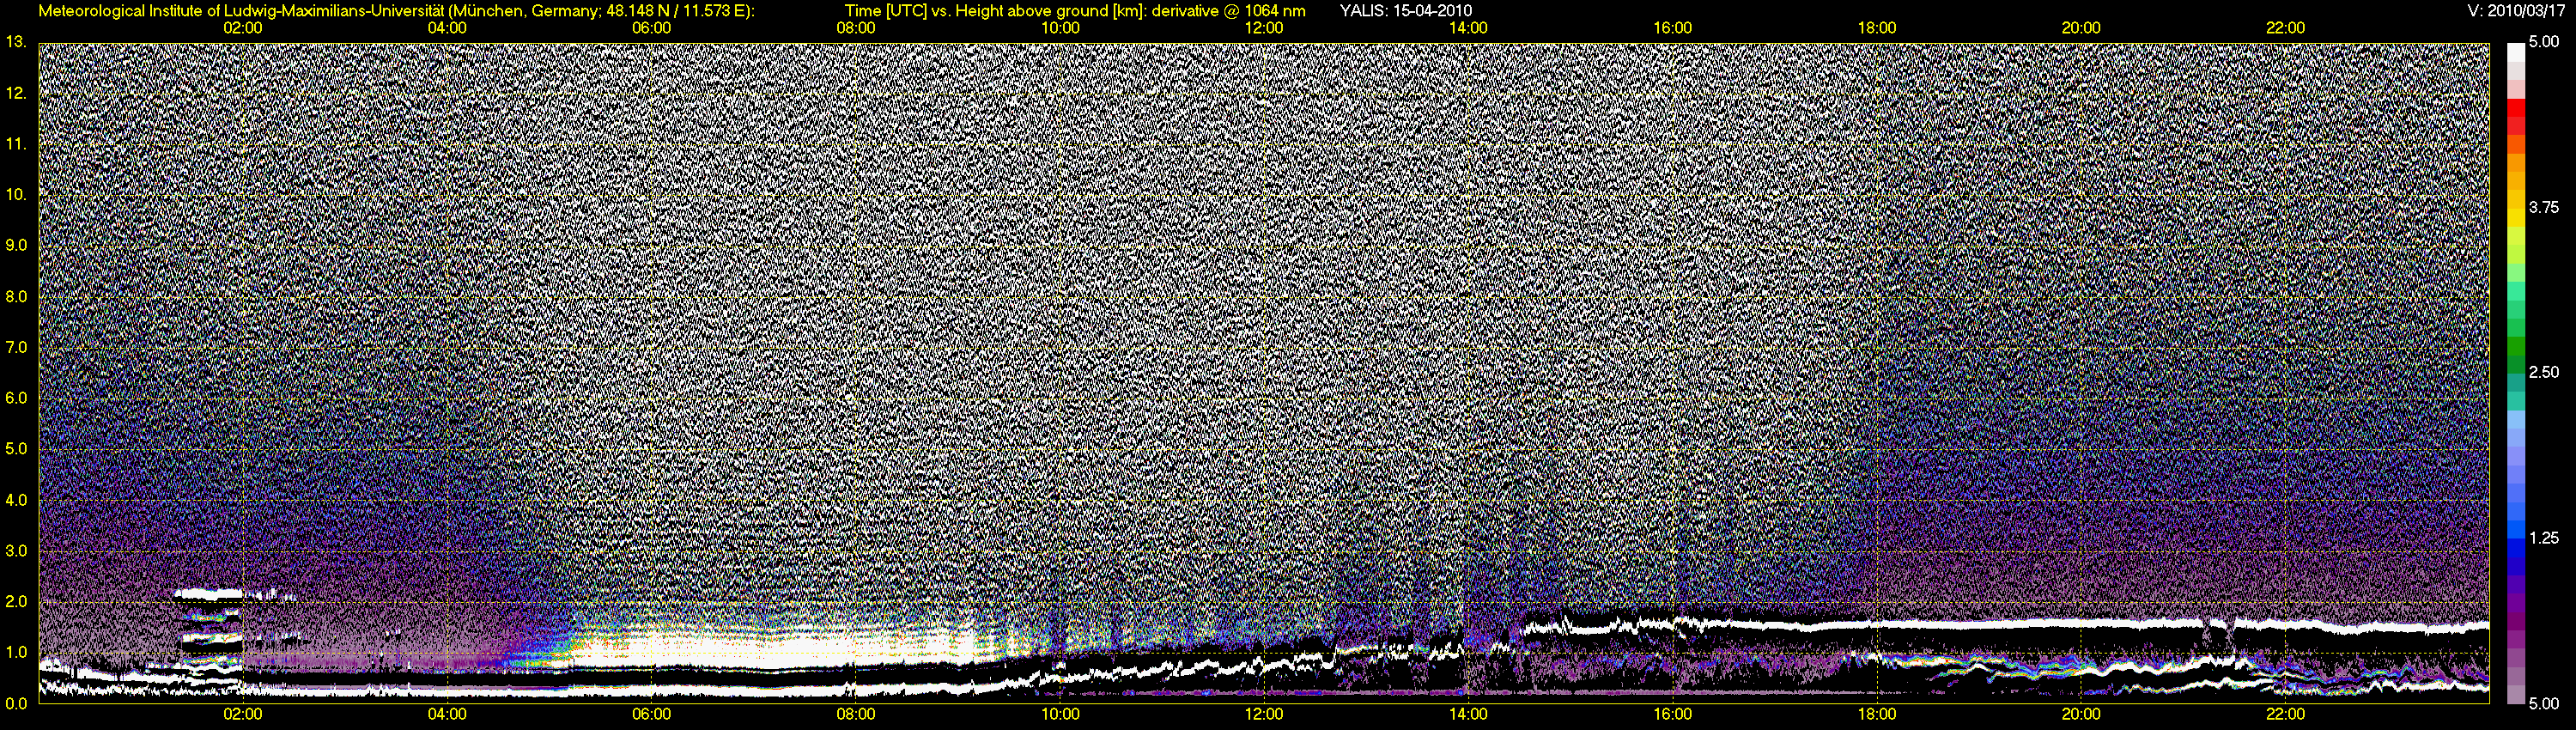The image size is (2576, 730).
Task: Click the lower 5.00 colorbar value
Action: pyautogui.click(x=2544, y=703)
